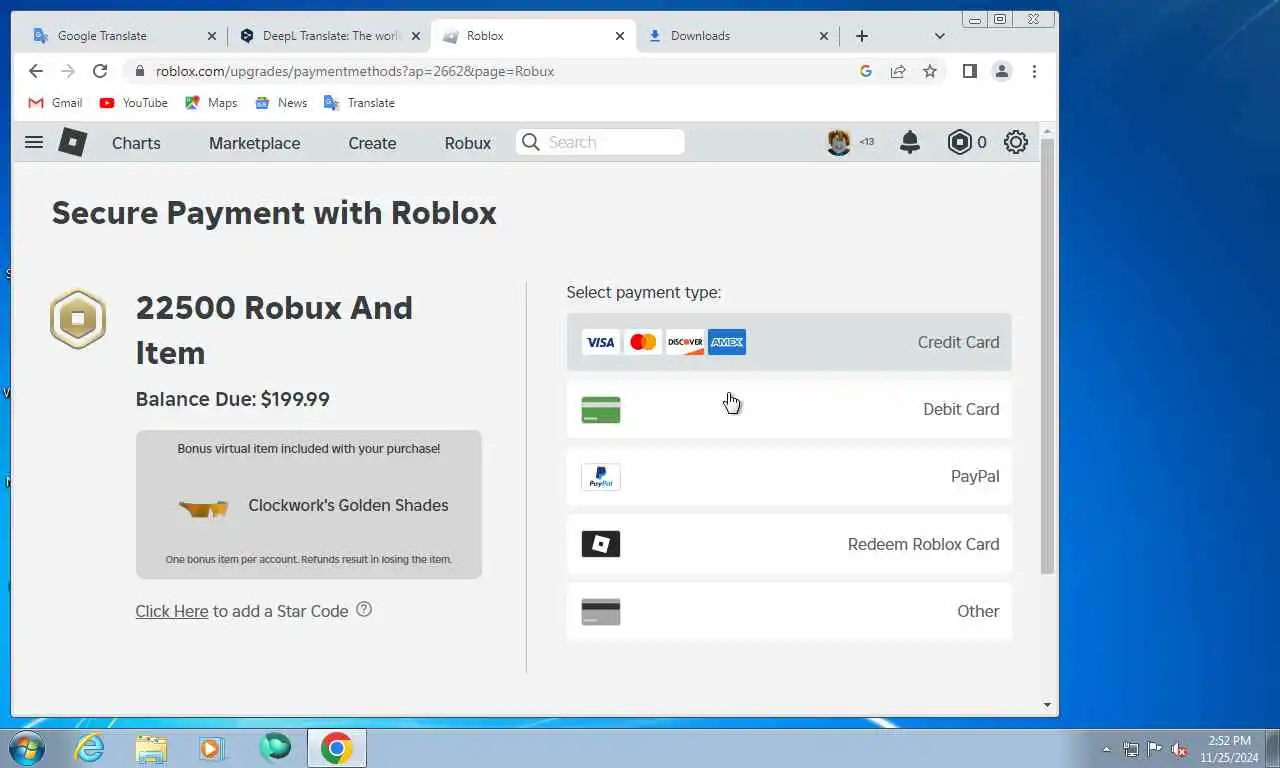The image size is (1280, 768).
Task: Click the Roblox logo home icon
Action: tap(72, 142)
